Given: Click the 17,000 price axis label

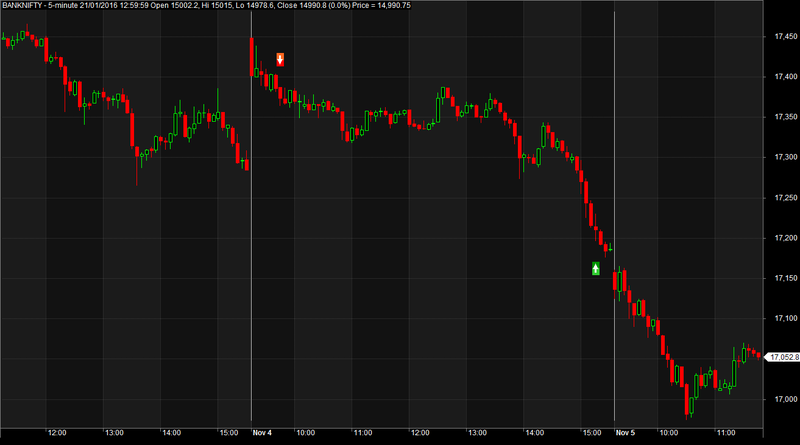Looking at the screenshot, I should click(786, 399).
